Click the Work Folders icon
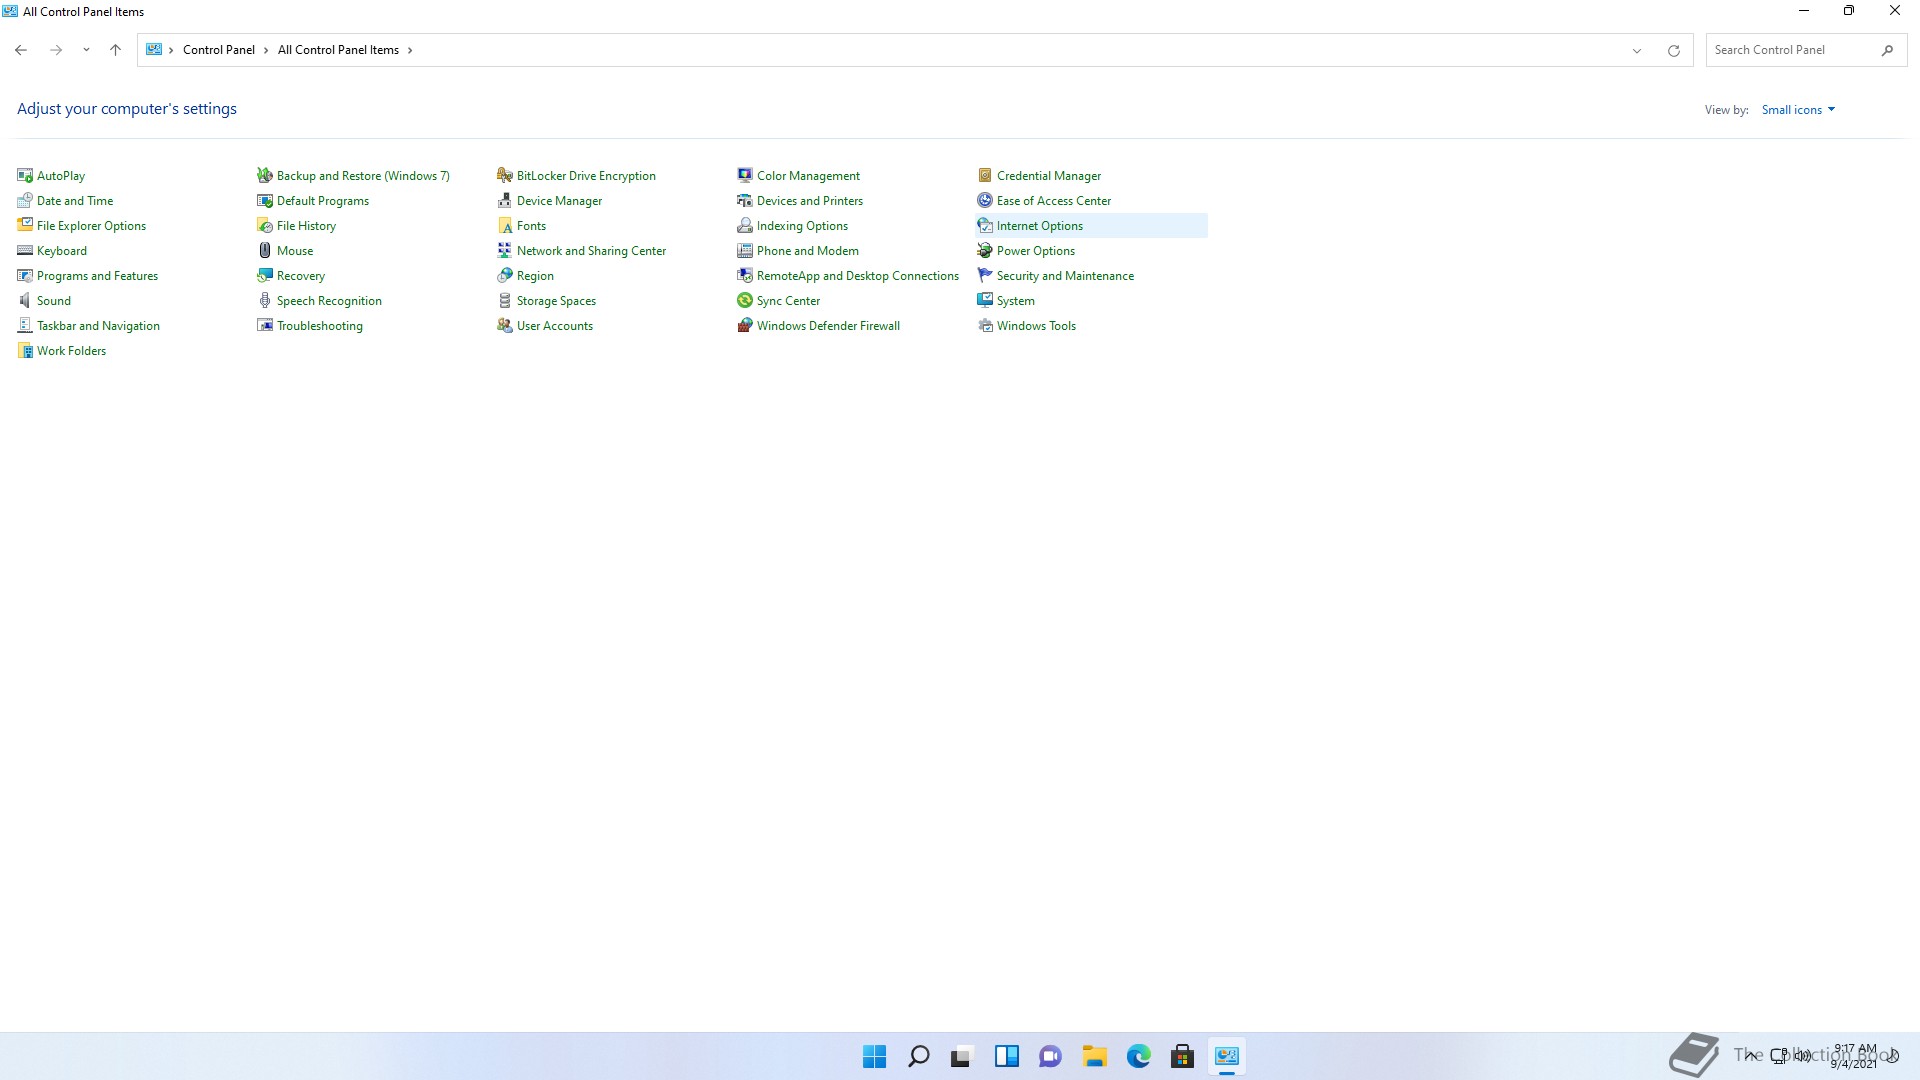Screen dimensions: 1920x1080 point(25,350)
